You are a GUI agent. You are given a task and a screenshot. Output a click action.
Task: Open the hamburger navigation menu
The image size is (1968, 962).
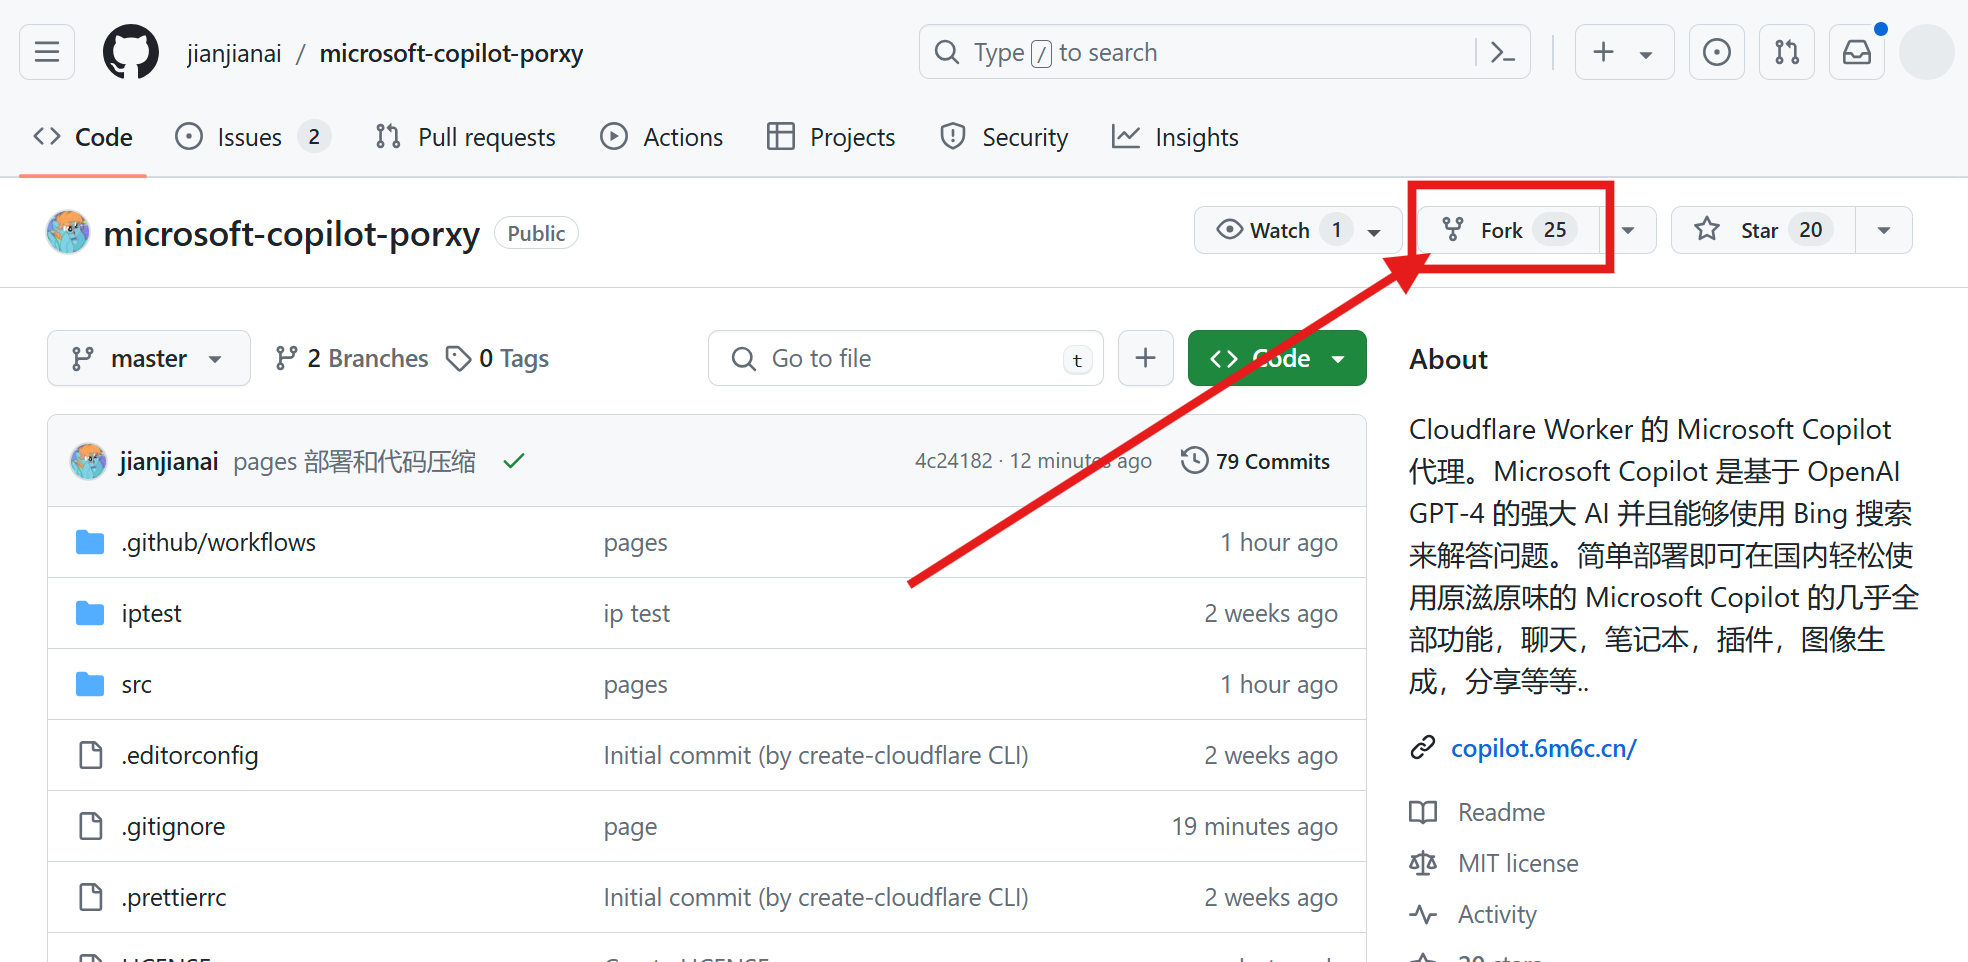(47, 52)
